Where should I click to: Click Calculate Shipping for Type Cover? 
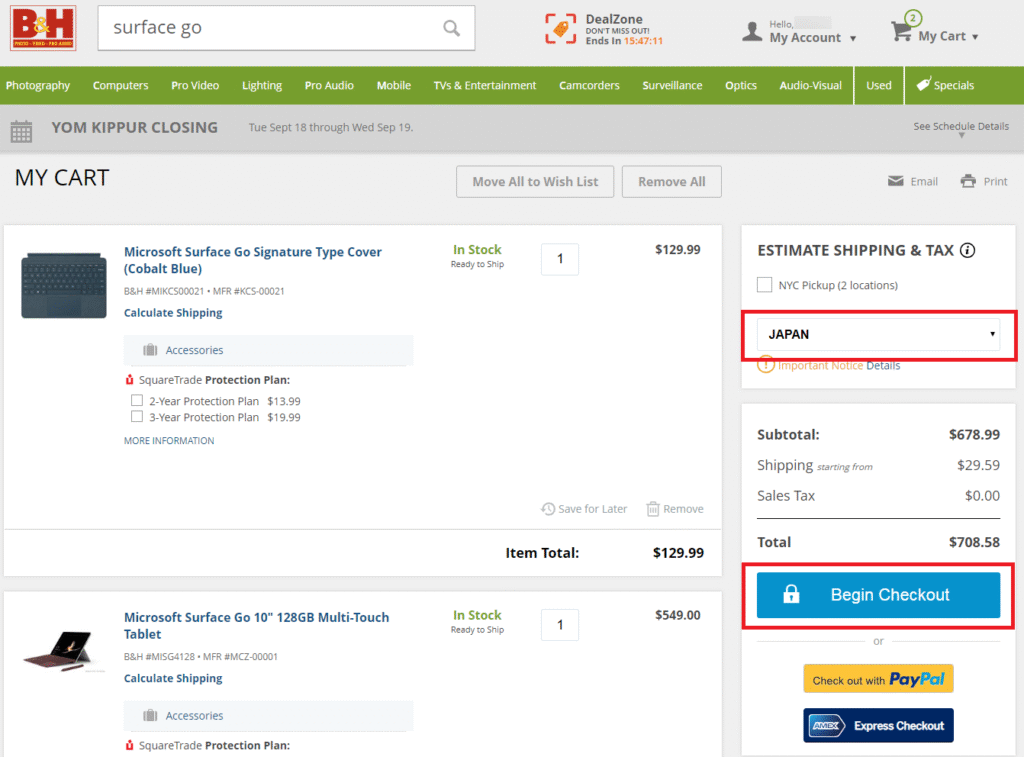coord(173,313)
